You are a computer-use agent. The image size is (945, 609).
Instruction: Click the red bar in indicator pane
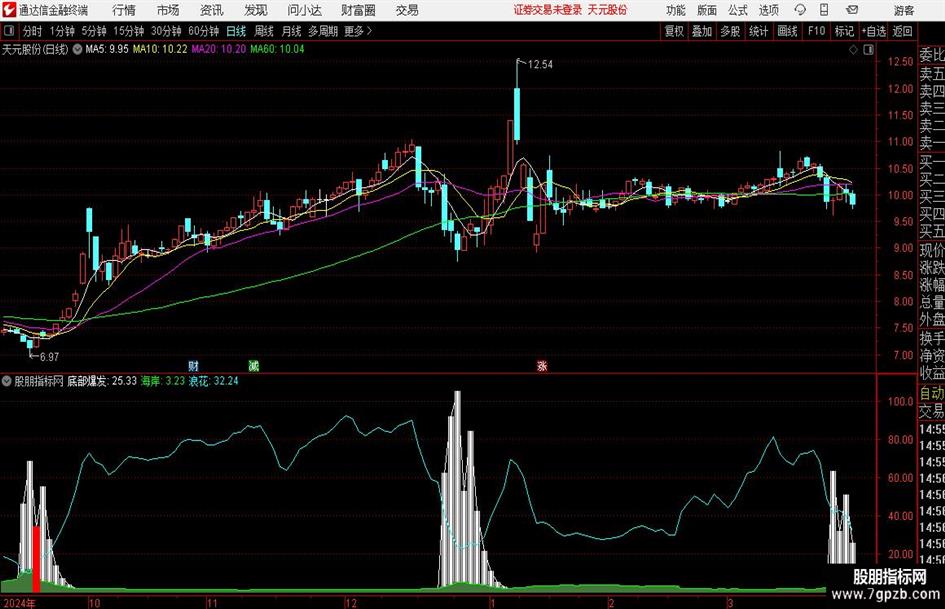[x=36, y=559]
